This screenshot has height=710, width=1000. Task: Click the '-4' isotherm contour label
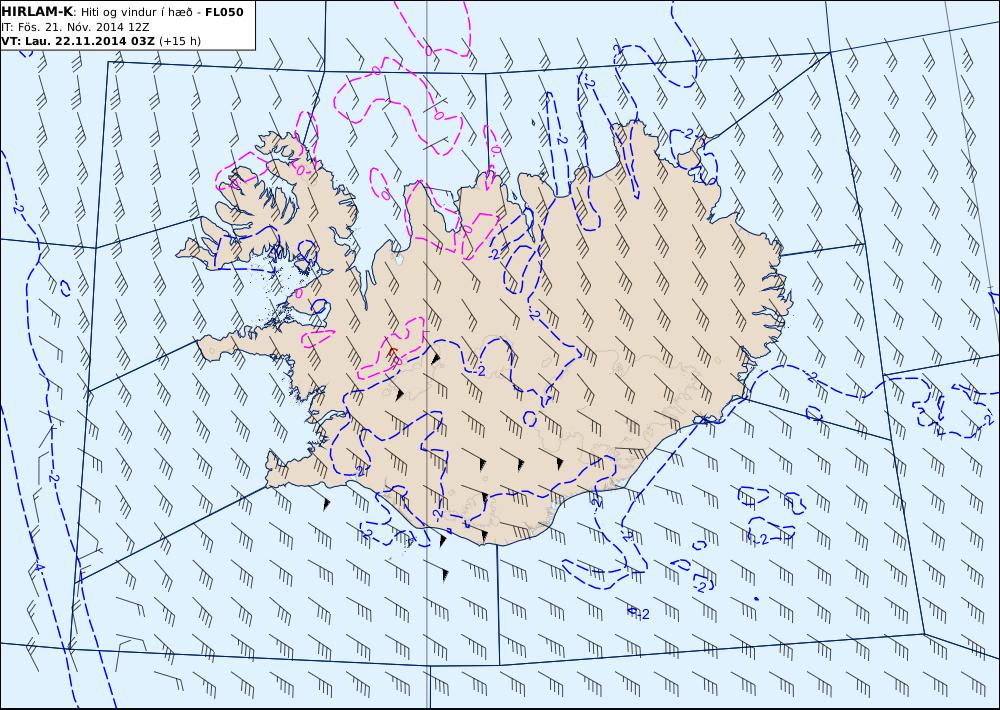(38, 567)
